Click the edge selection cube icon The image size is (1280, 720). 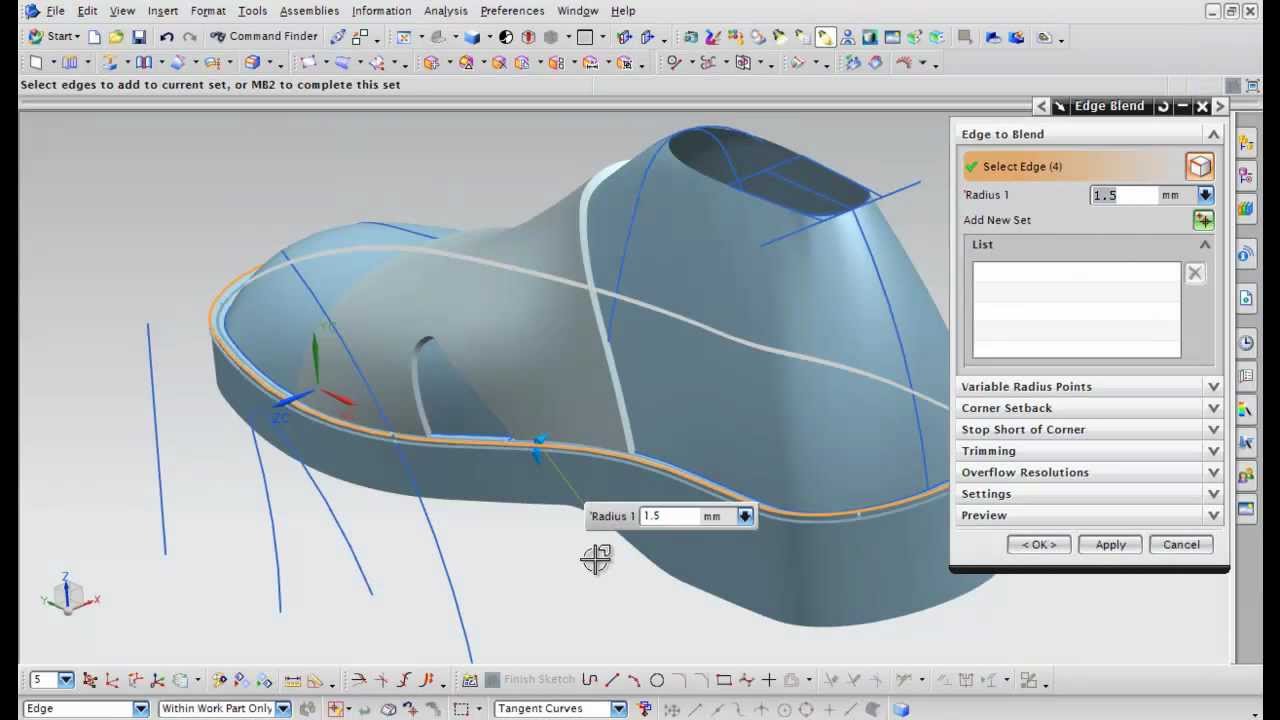(x=1199, y=166)
